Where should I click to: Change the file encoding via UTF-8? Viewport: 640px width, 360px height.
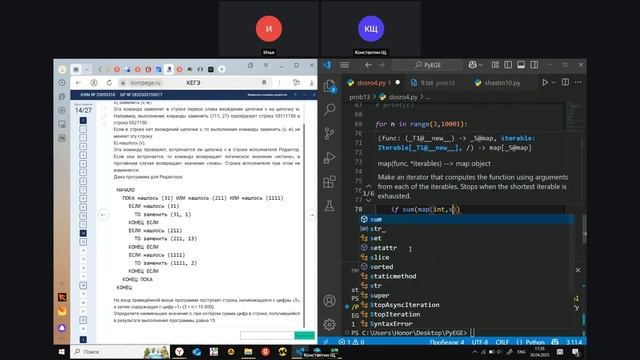point(480,342)
